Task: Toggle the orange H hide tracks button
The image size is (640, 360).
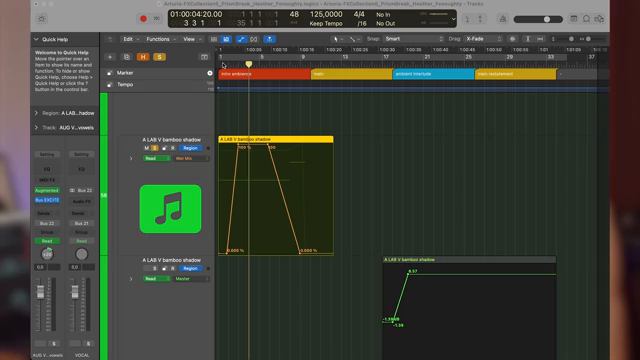Action: point(143,57)
